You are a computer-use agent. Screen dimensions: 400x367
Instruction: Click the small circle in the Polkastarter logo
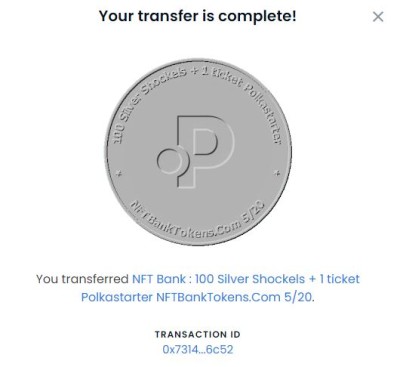170,161
